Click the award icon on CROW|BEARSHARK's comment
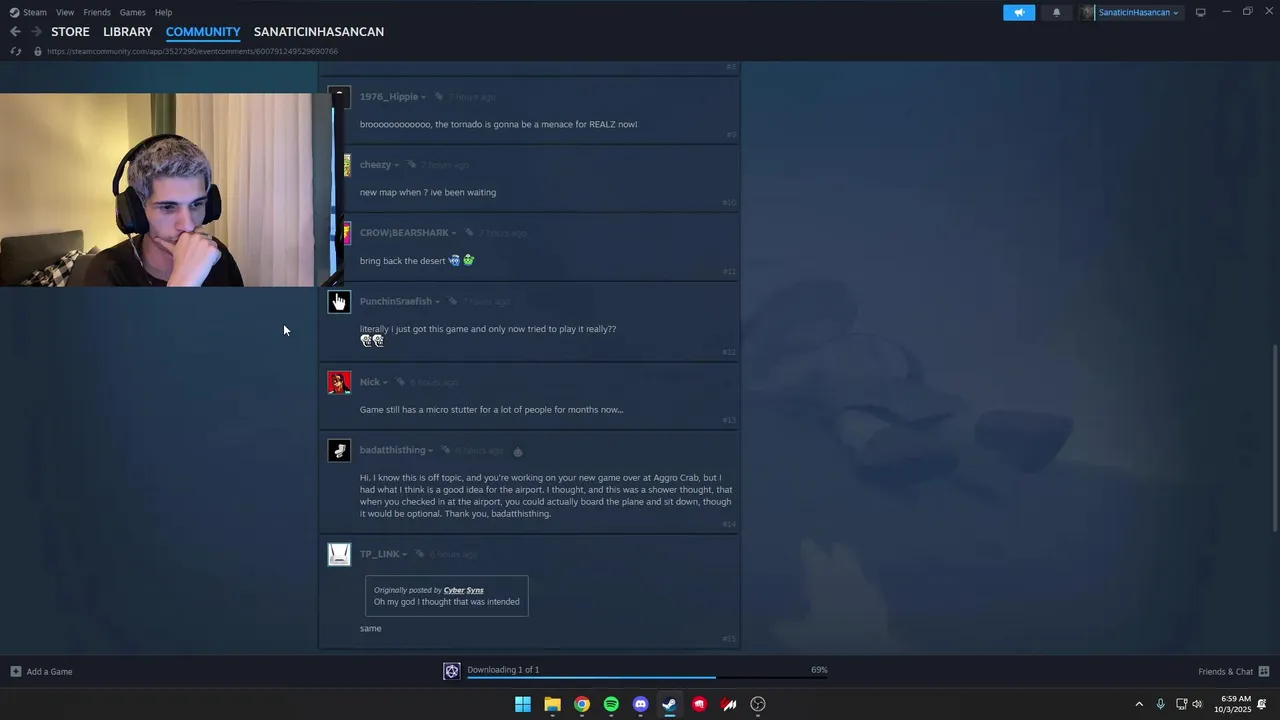1280x720 pixels. pyautogui.click(x=469, y=233)
